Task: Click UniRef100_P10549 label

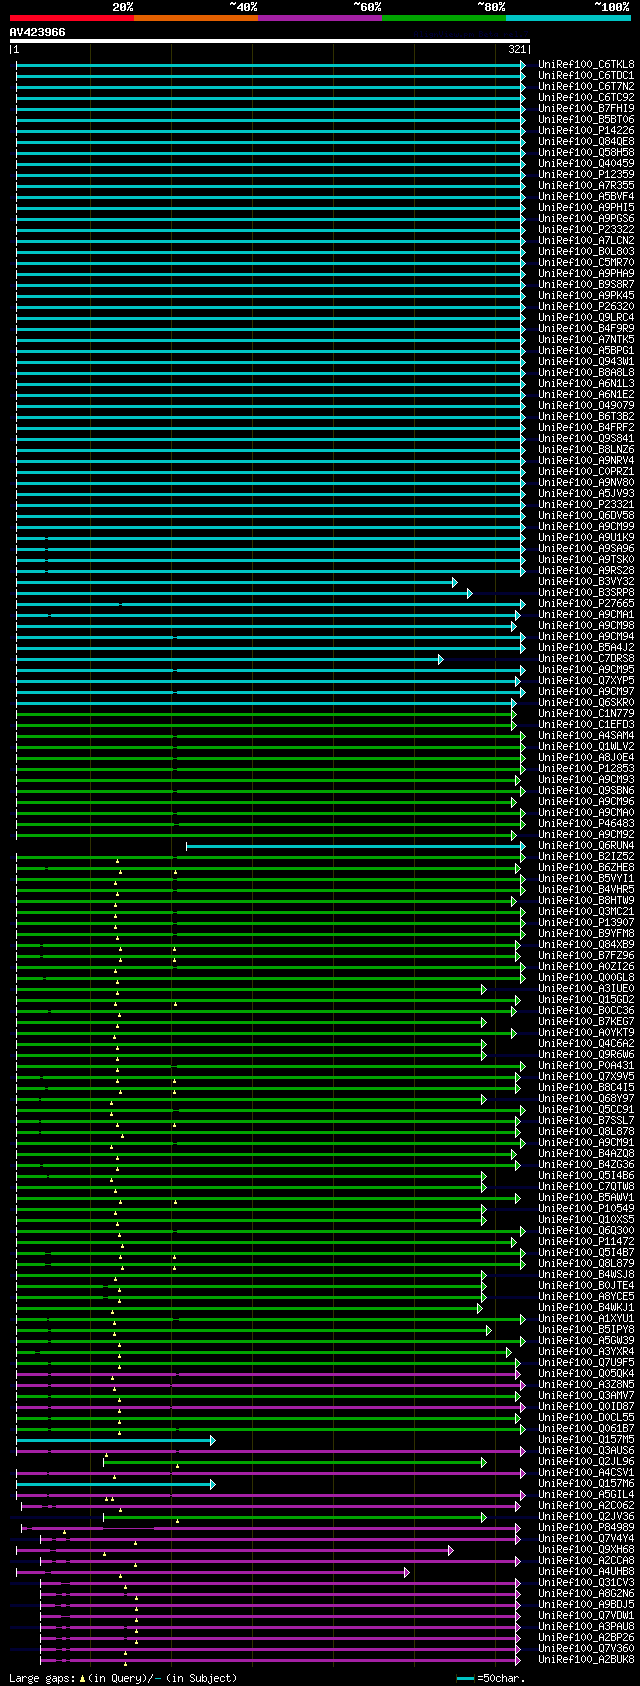Action: click(586, 1208)
